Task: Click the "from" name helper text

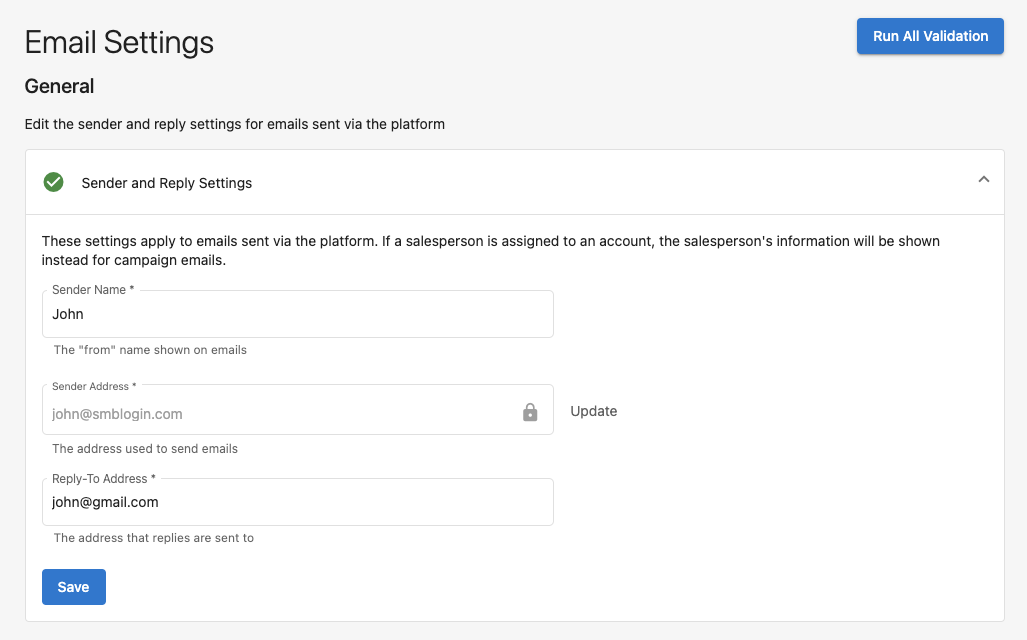Action: 150,350
